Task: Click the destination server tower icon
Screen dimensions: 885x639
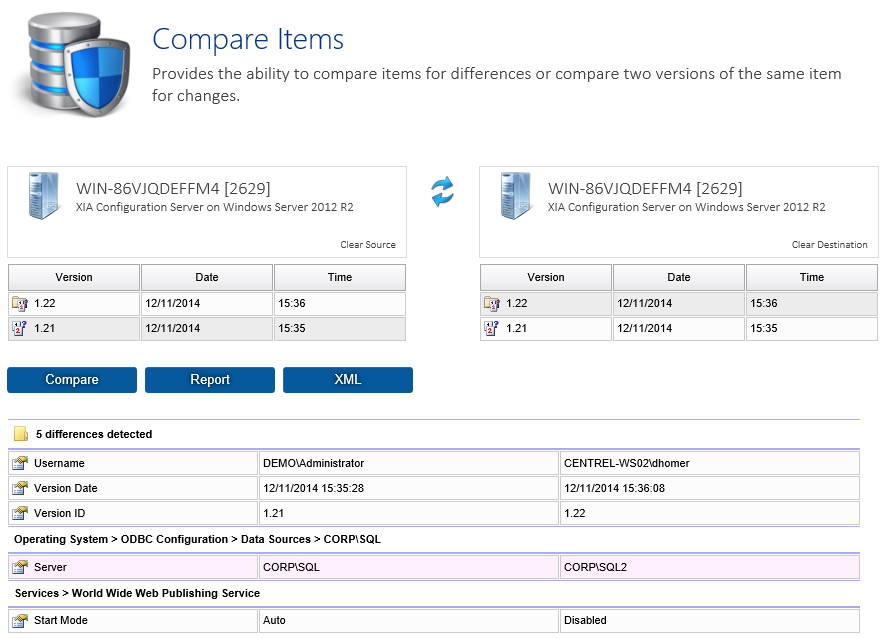Action: click(515, 196)
